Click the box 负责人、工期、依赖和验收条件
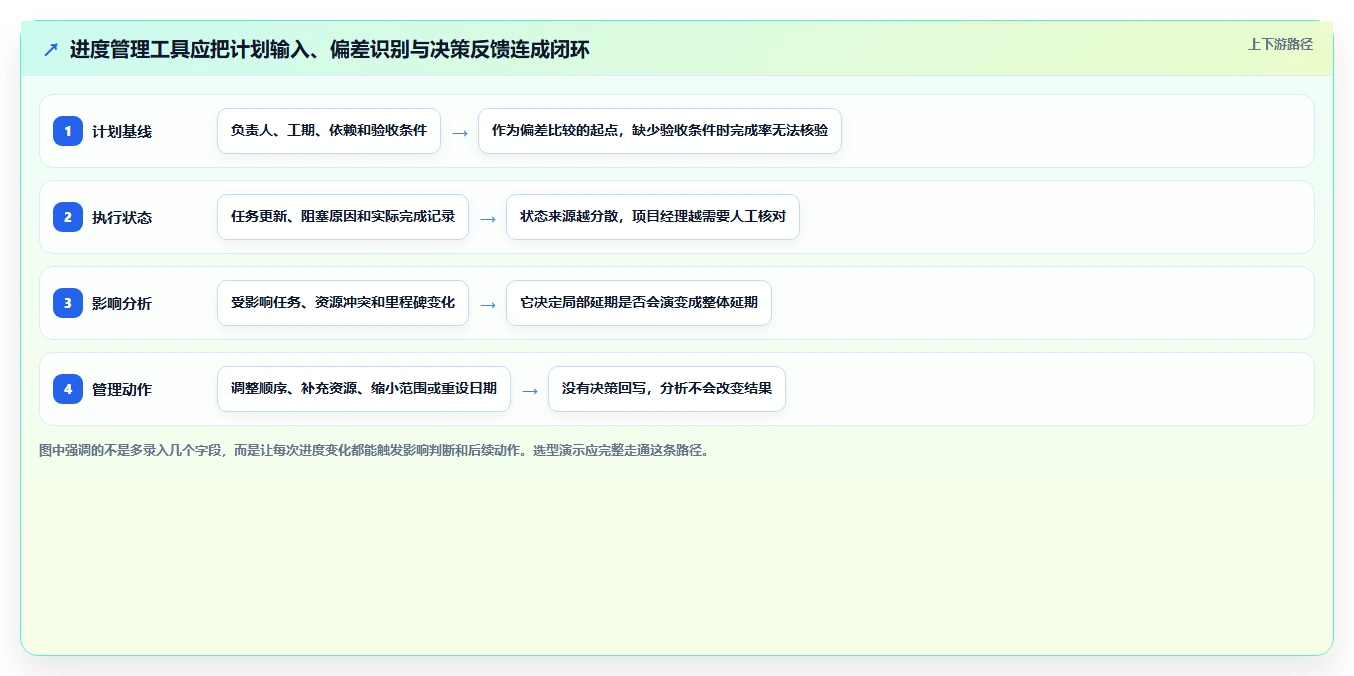 (329, 131)
